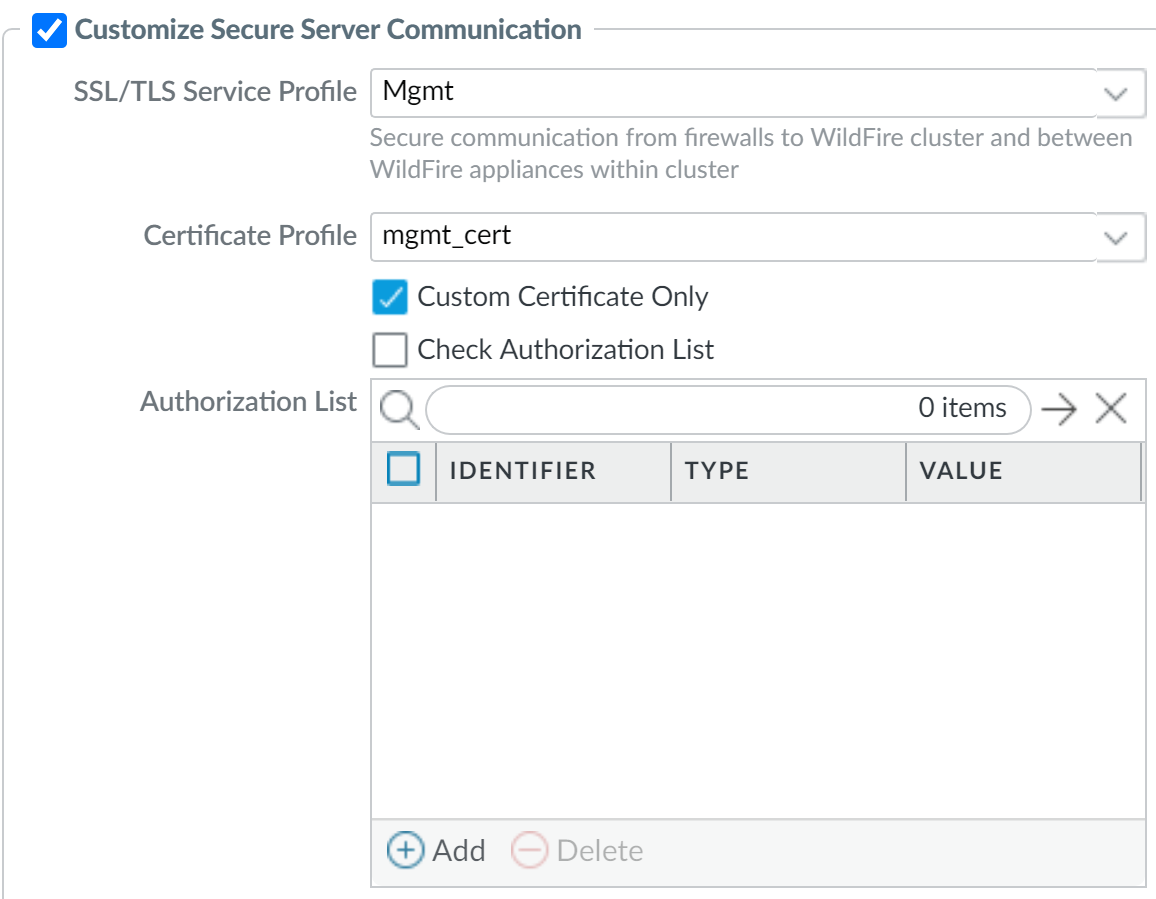Click the magnifier search icon in Authorization List
1156x899 pixels.
399,409
